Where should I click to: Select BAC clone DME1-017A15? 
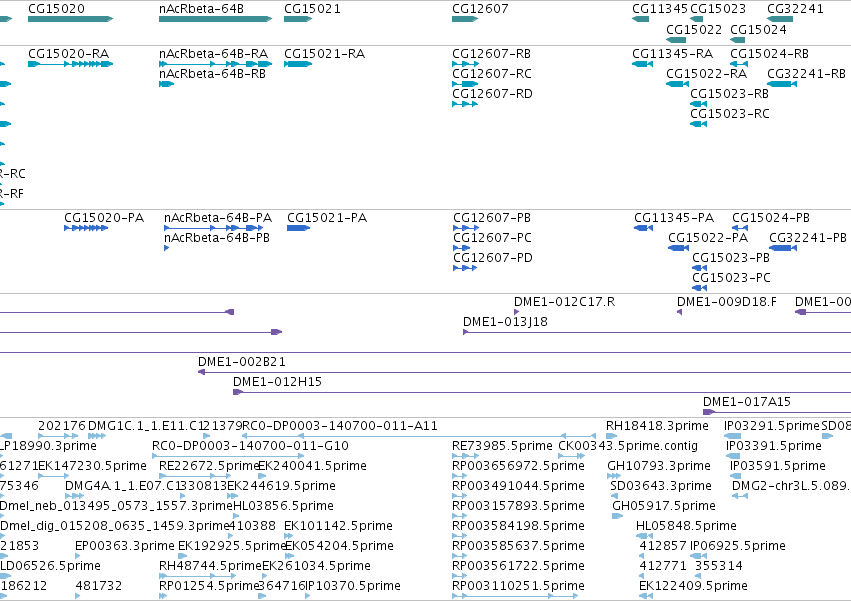click(x=777, y=413)
